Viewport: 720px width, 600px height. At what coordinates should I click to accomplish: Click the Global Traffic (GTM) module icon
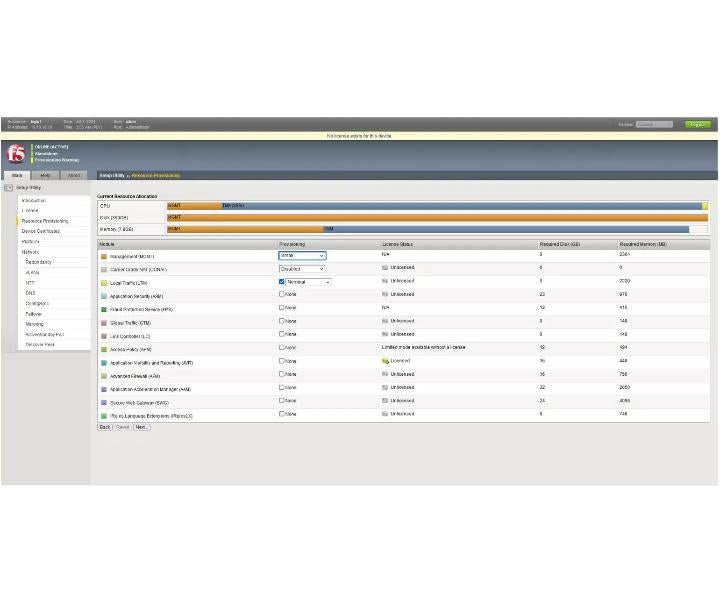coord(104,323)
